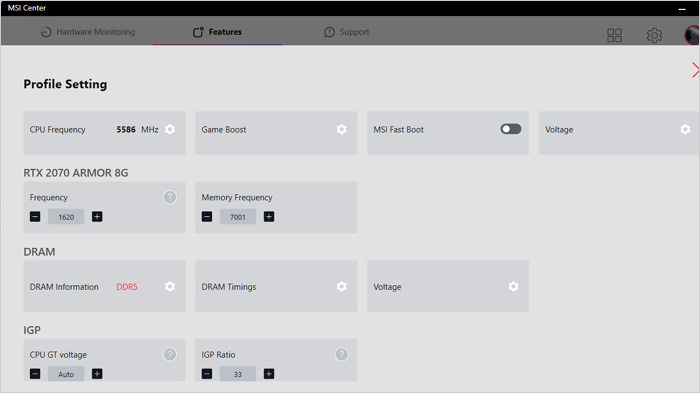Click Memory Frequency value field 7001
The width and height of the screenshot is (700, 393).
tap(238, 217)
